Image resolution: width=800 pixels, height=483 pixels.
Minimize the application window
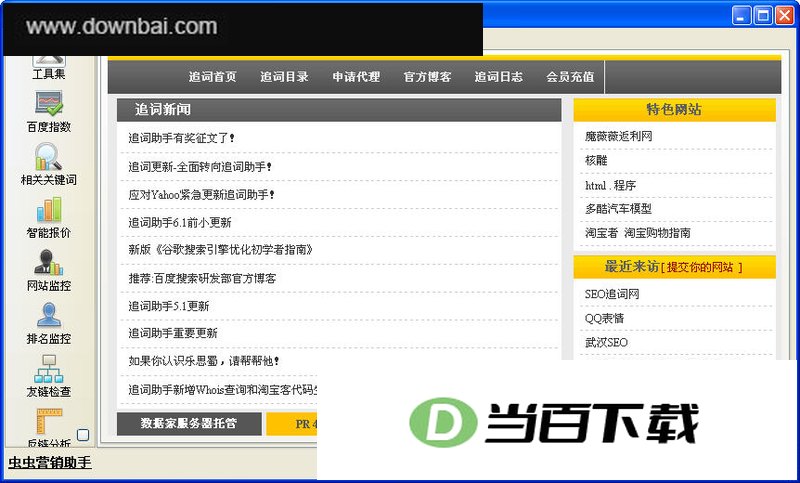pyautogui.click(x=741, y=16)
